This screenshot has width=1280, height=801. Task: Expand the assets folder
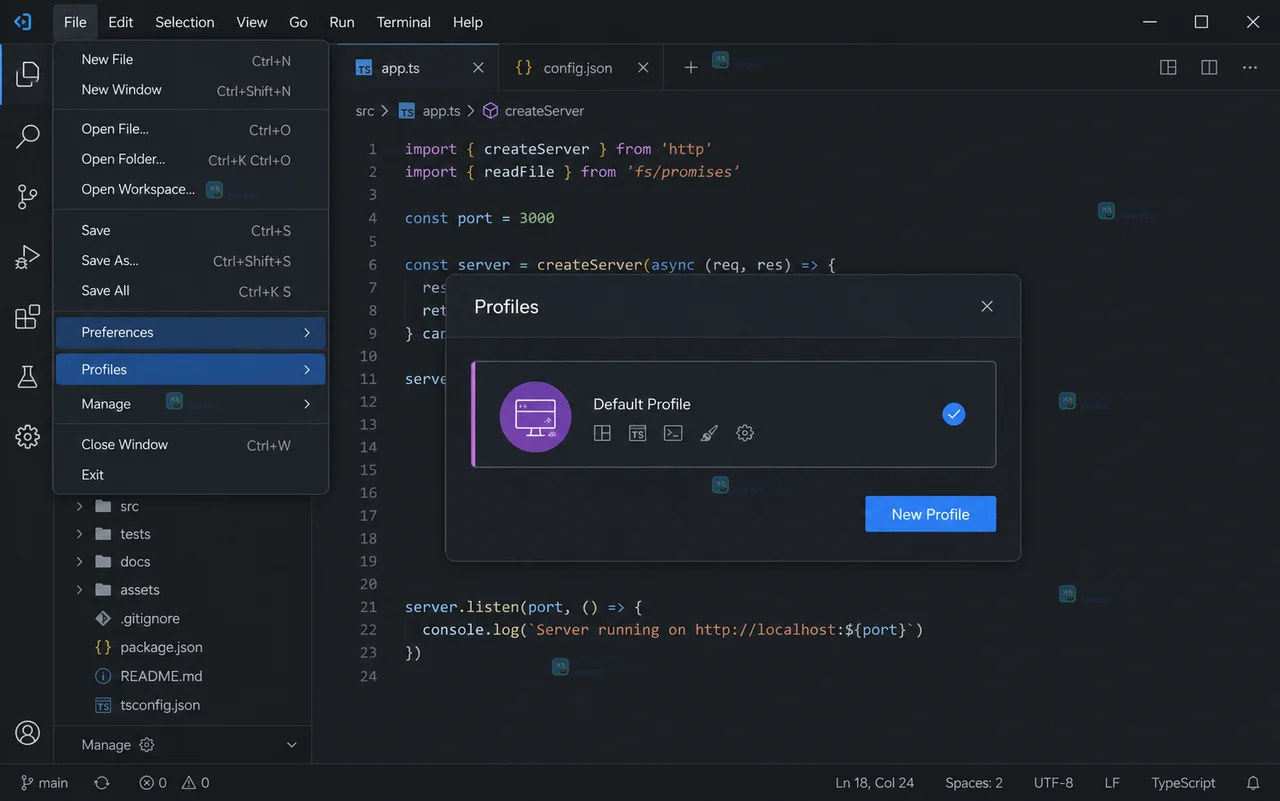pos(80,590)
